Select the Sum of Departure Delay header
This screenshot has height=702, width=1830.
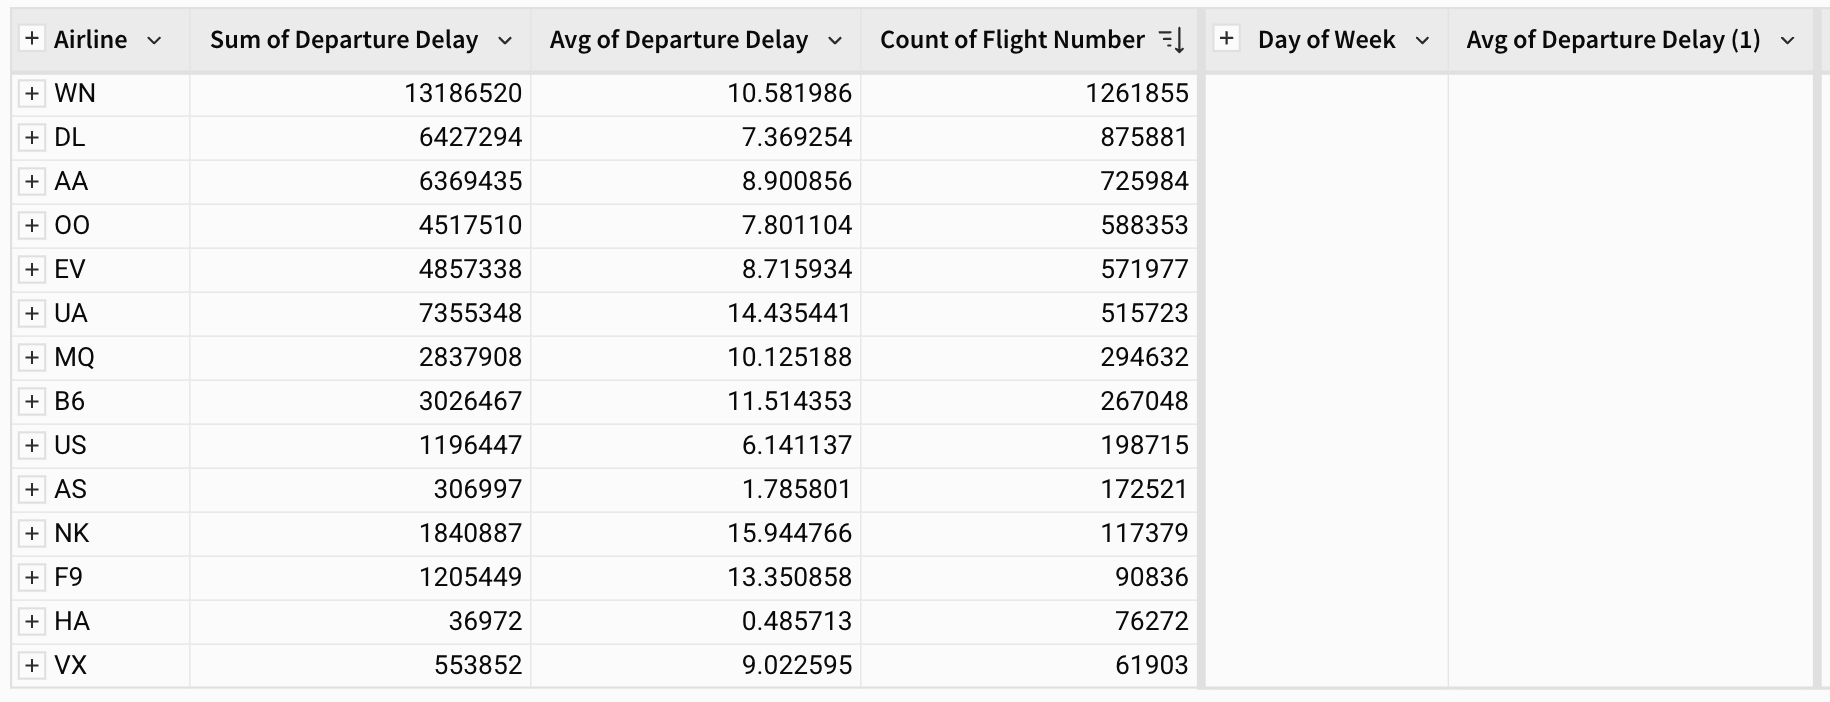tap(344, 40)
